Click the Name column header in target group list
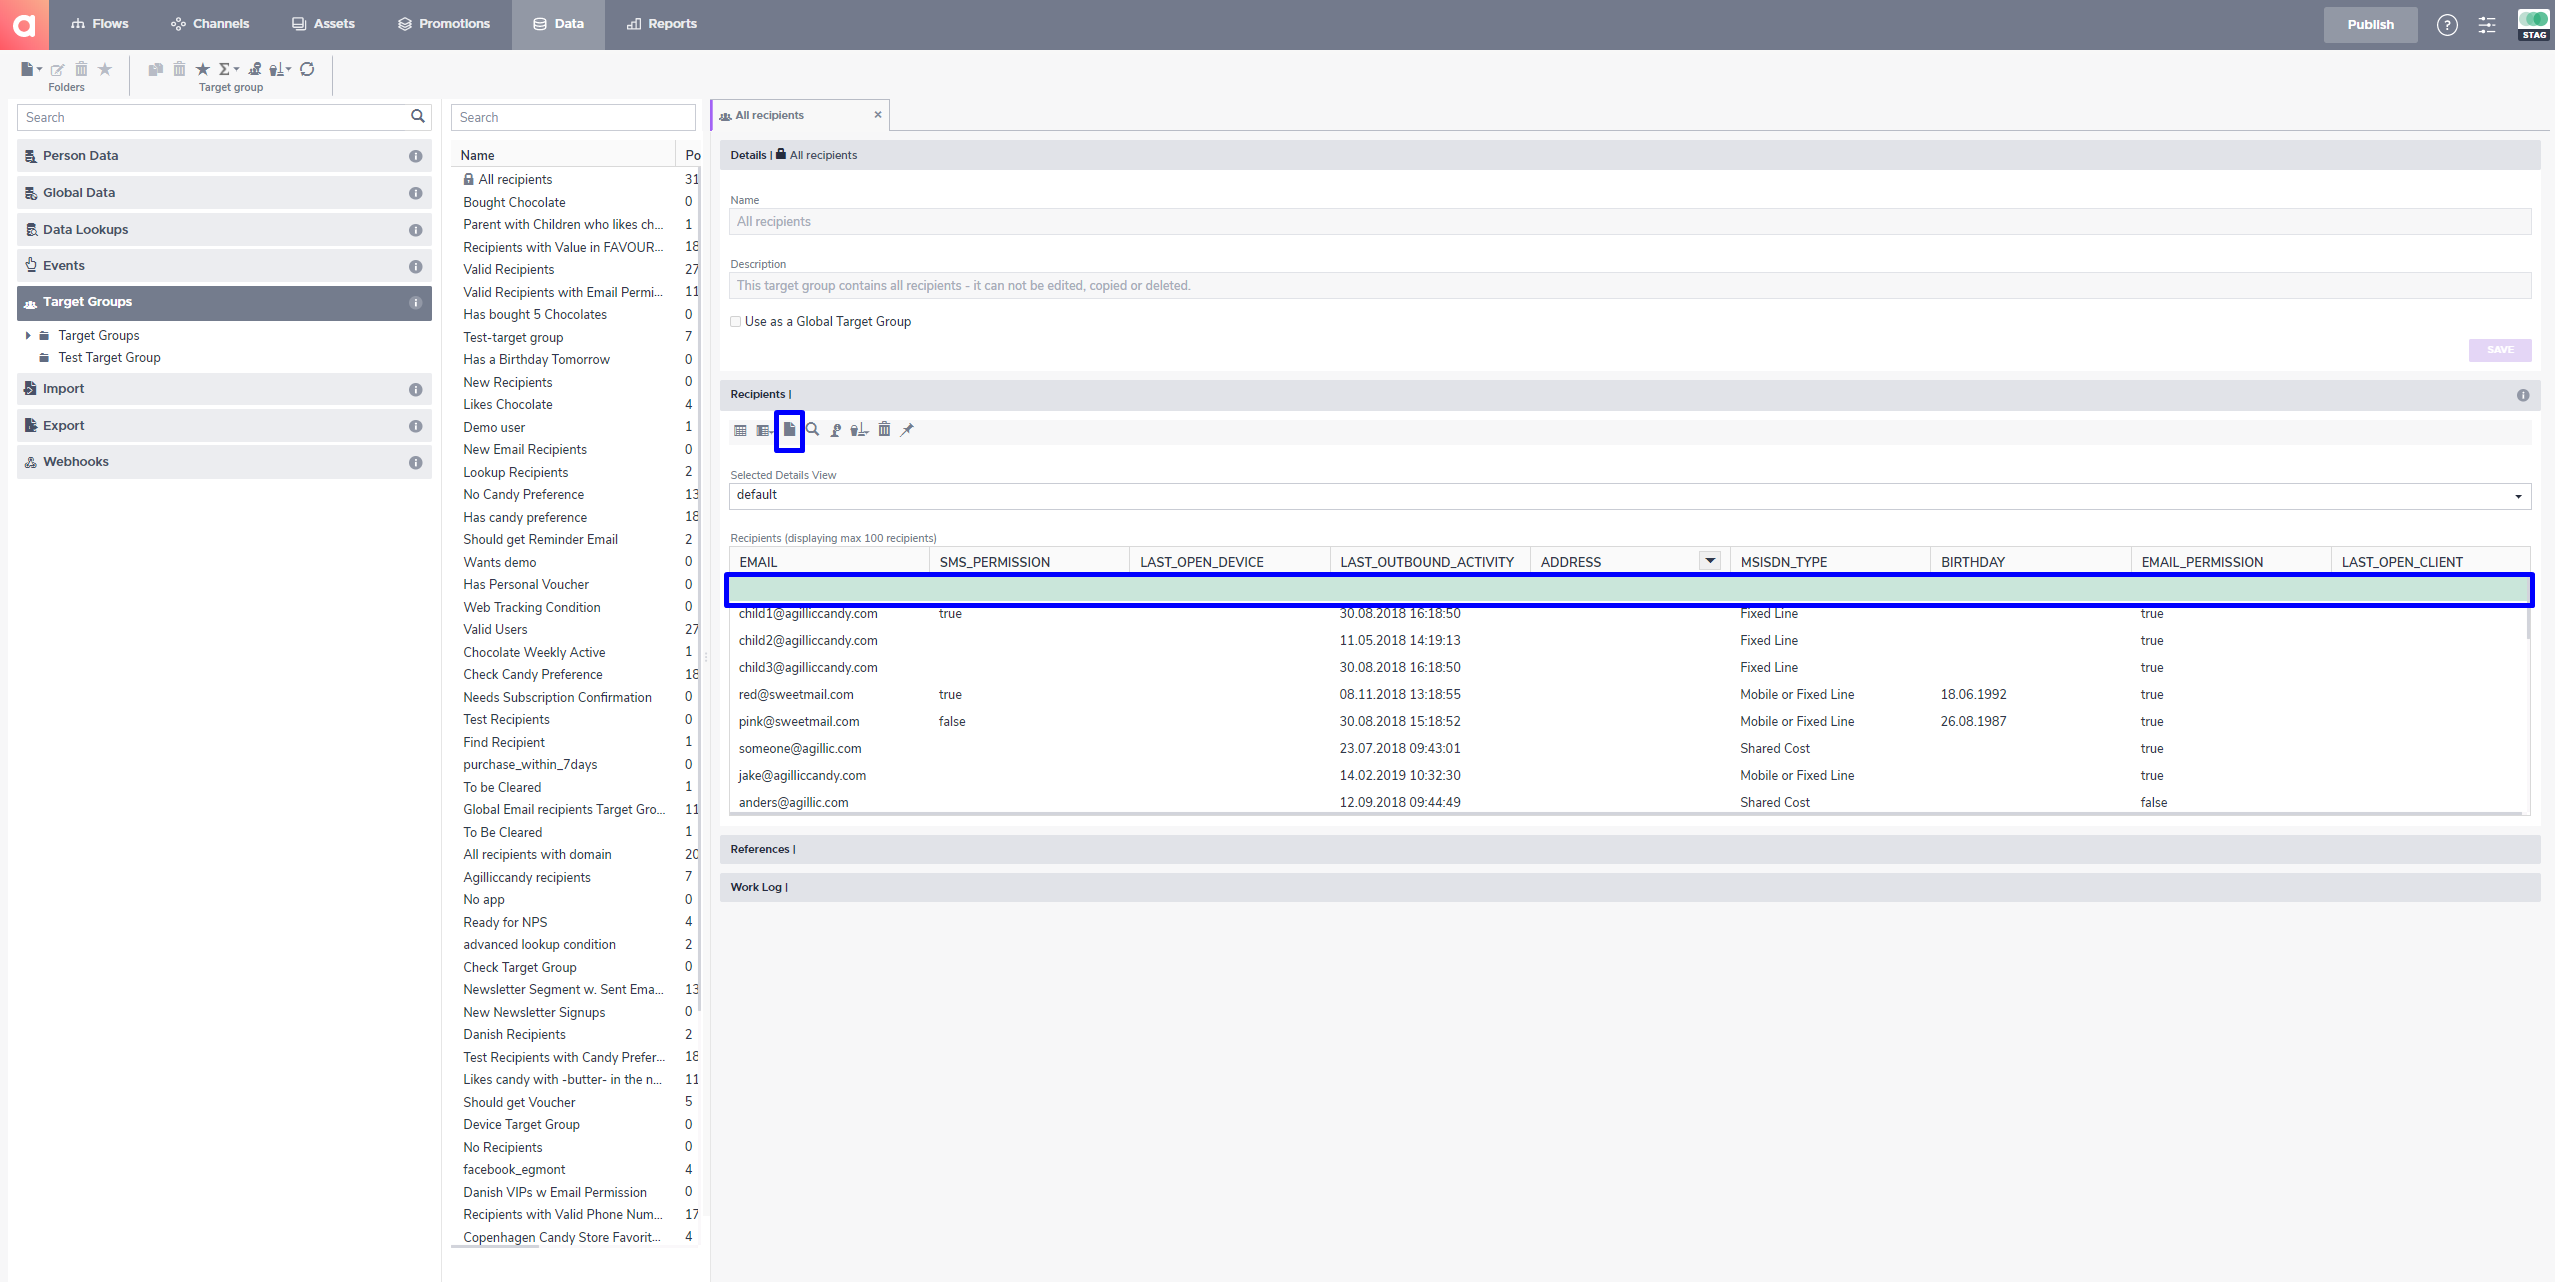Image resolution: width=2555 pixels, height=1282 pixels. tap(565, 155)
